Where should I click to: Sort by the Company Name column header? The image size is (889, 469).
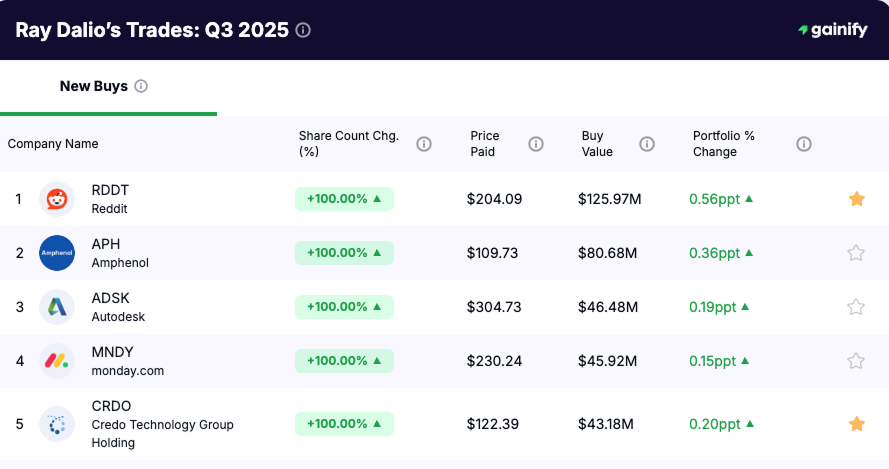tap(53, 144)
